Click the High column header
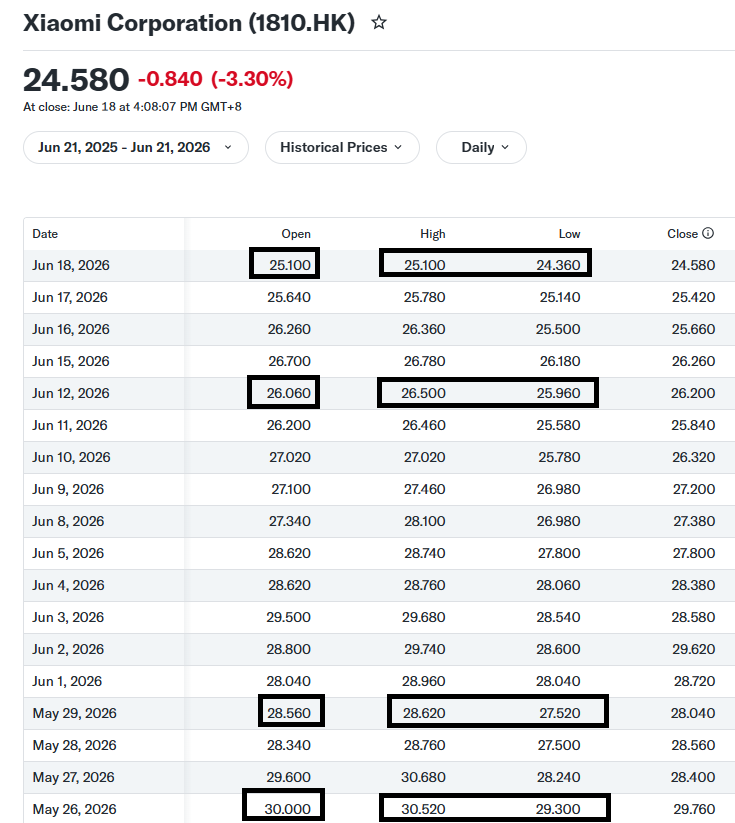Viewport: 735px width, 823px height. (x=433, y=234)
